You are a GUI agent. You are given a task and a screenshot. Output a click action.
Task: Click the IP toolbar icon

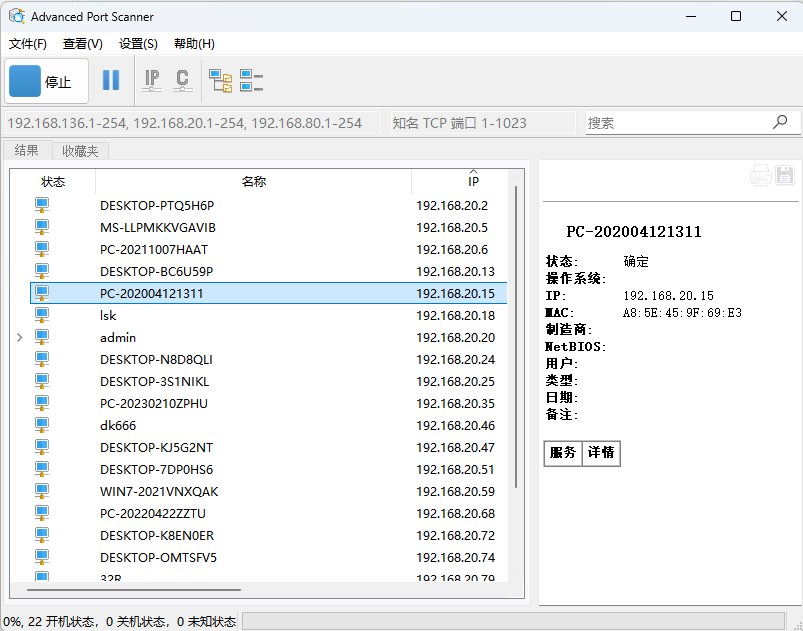pos(151,80)
